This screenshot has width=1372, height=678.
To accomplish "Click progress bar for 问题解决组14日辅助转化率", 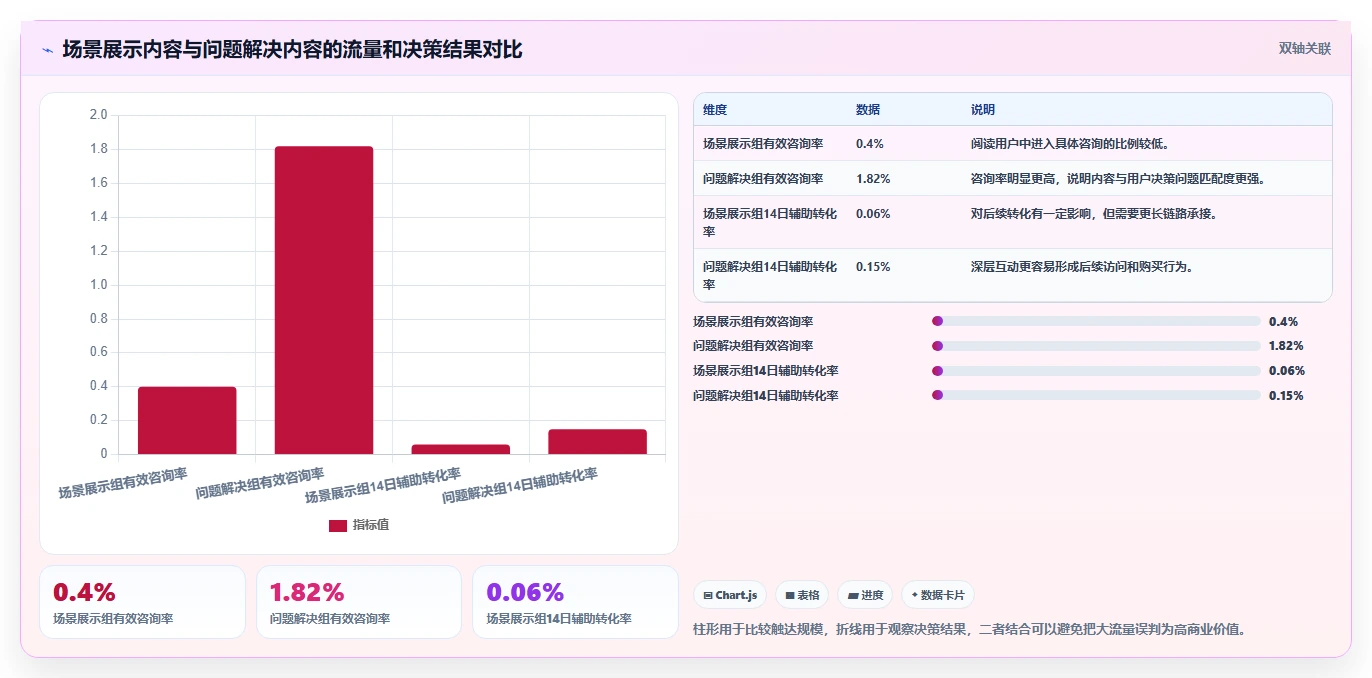I will (x=1096, y=395).
